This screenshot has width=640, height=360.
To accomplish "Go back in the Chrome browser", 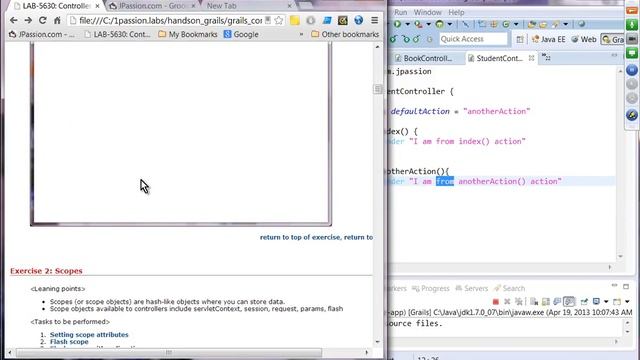I will (x=13, y=20).
